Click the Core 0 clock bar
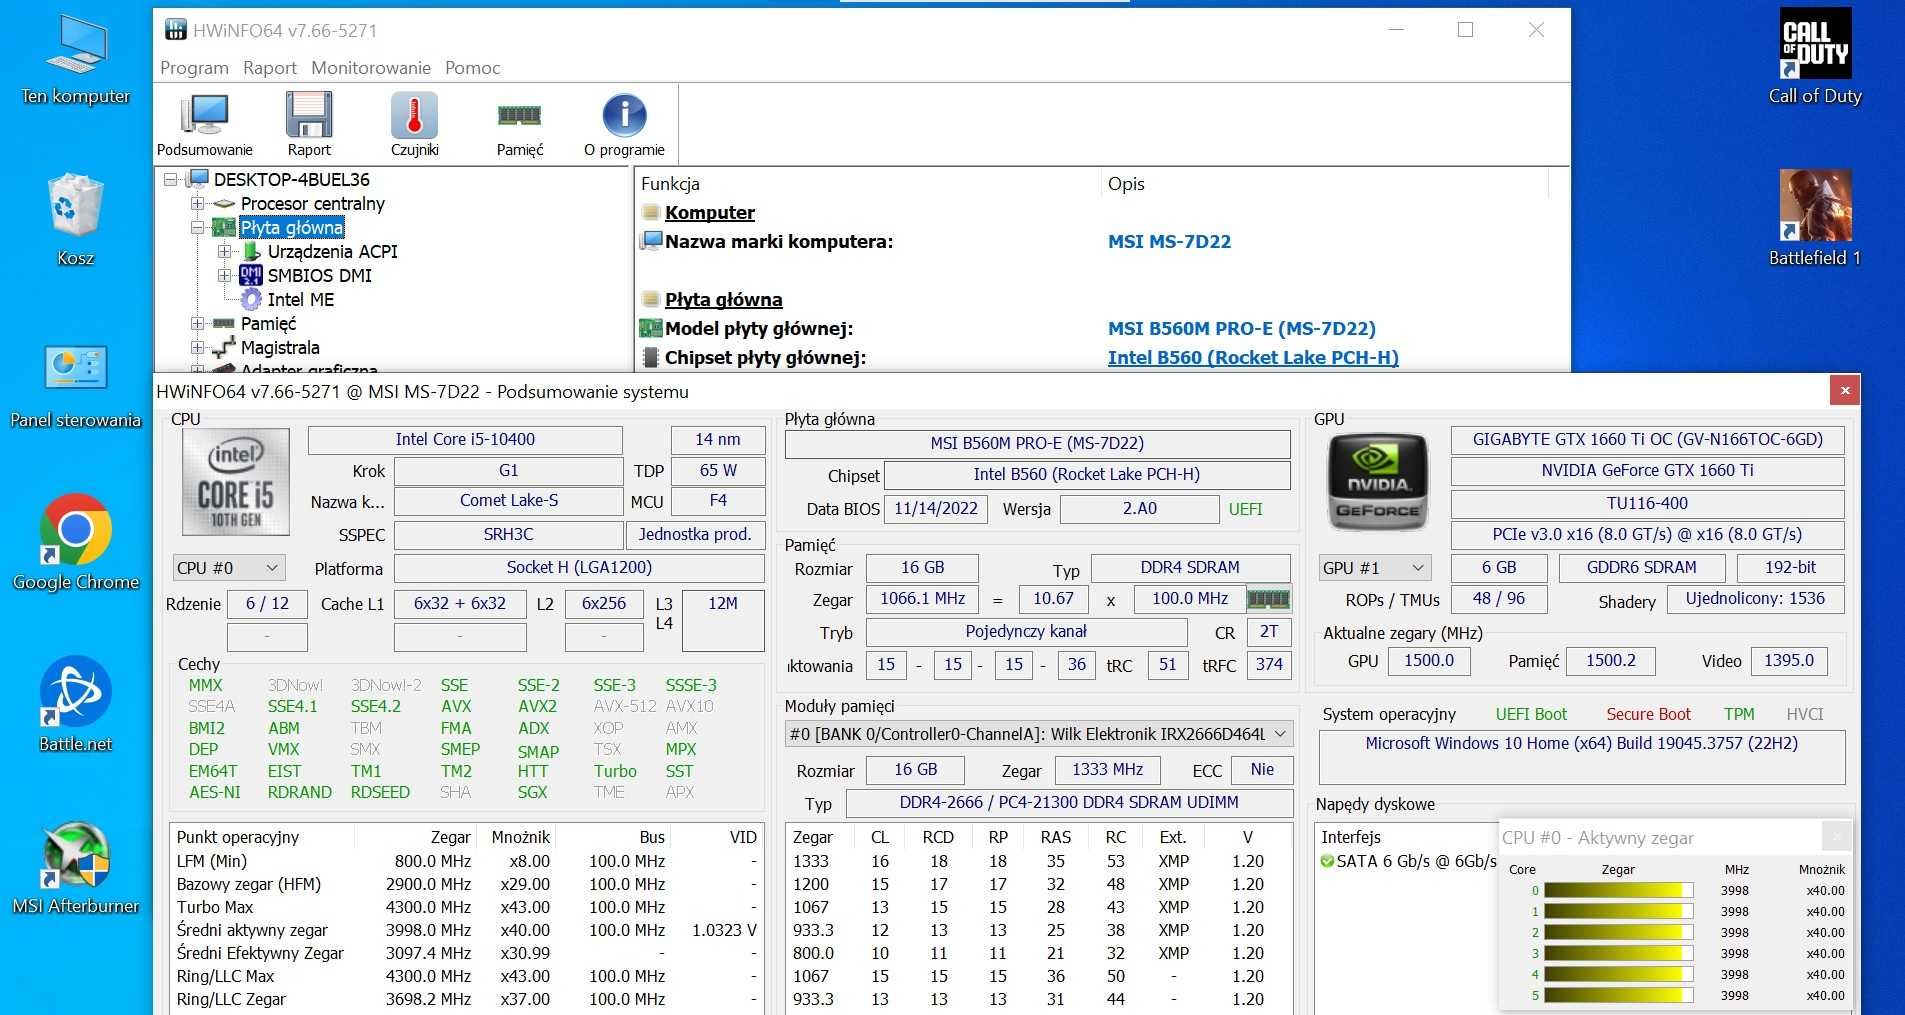The height and width of the screenshot is (1015, 1905). (x=1618, y=890)
